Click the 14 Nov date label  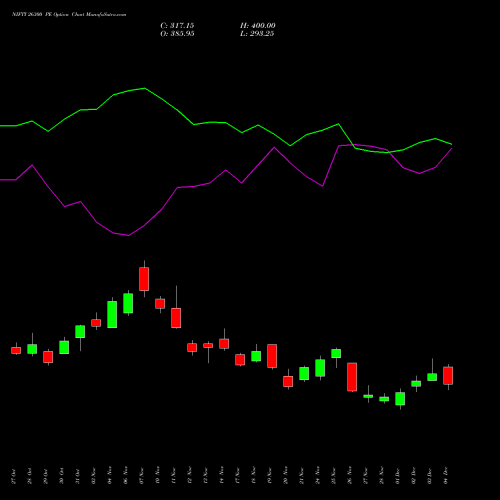222,476
